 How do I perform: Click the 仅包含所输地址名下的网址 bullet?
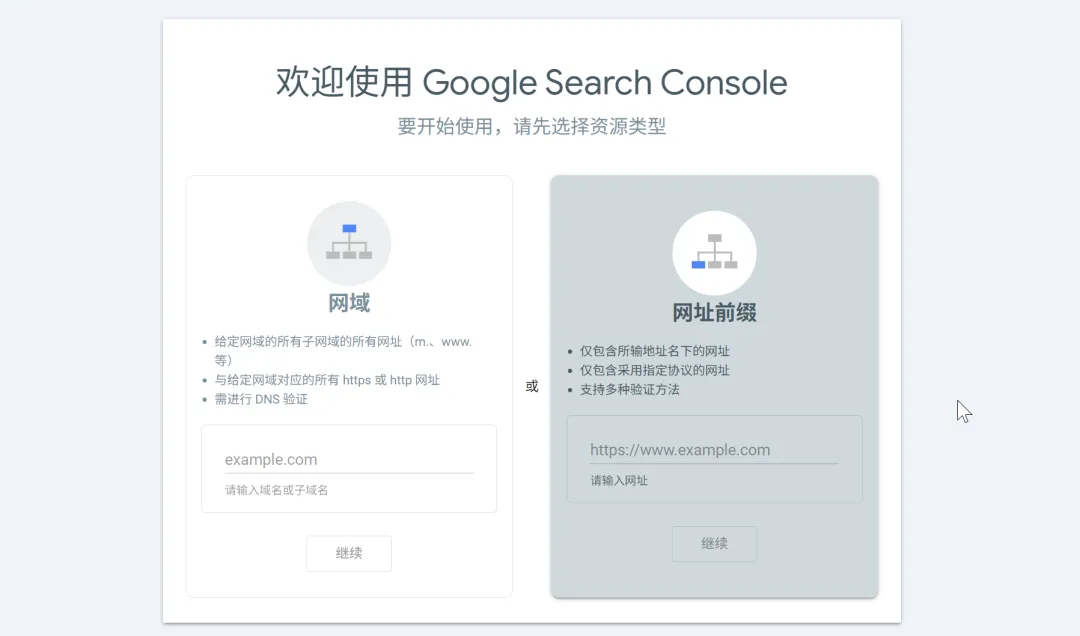[x=654, y=351]
